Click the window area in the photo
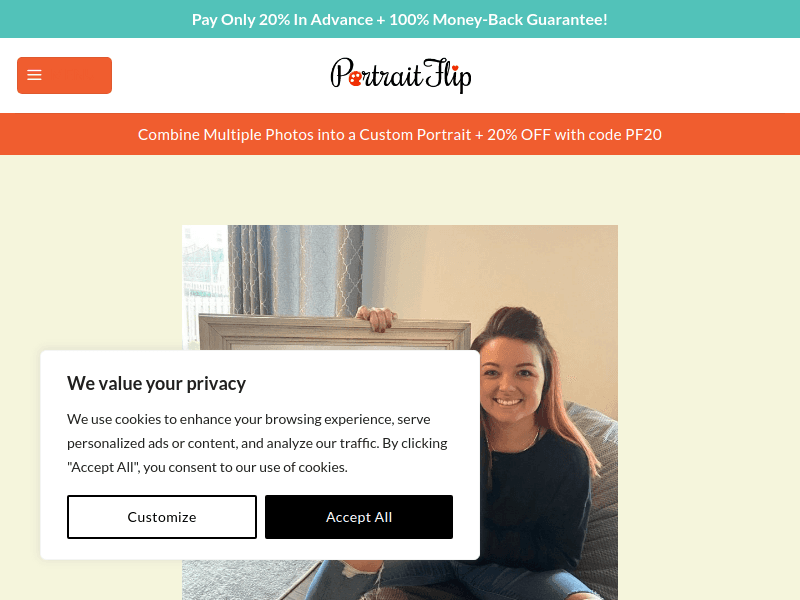The width and height of the screenshot is (800, 600). (x=205, y=283)
